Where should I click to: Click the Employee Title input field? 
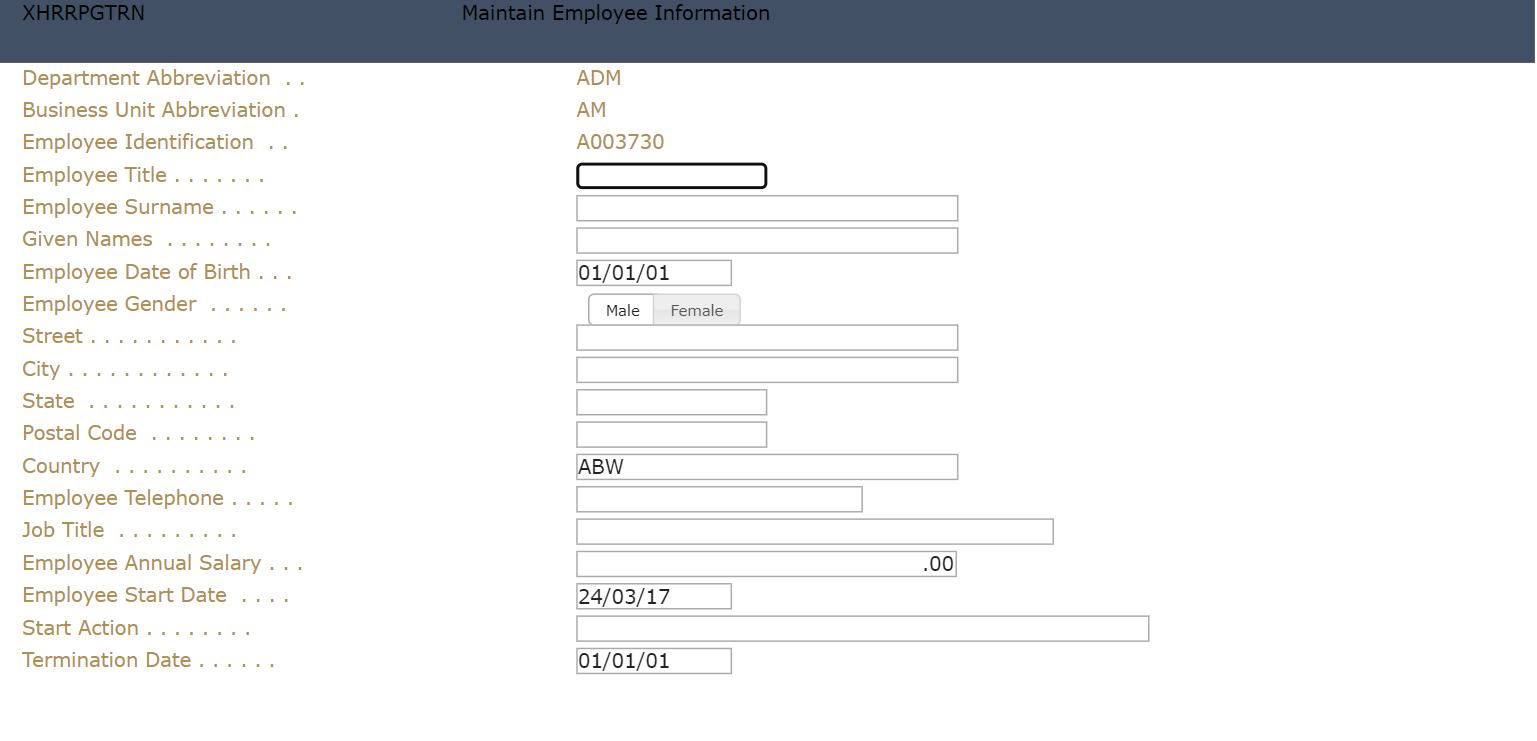click(671, 176)
